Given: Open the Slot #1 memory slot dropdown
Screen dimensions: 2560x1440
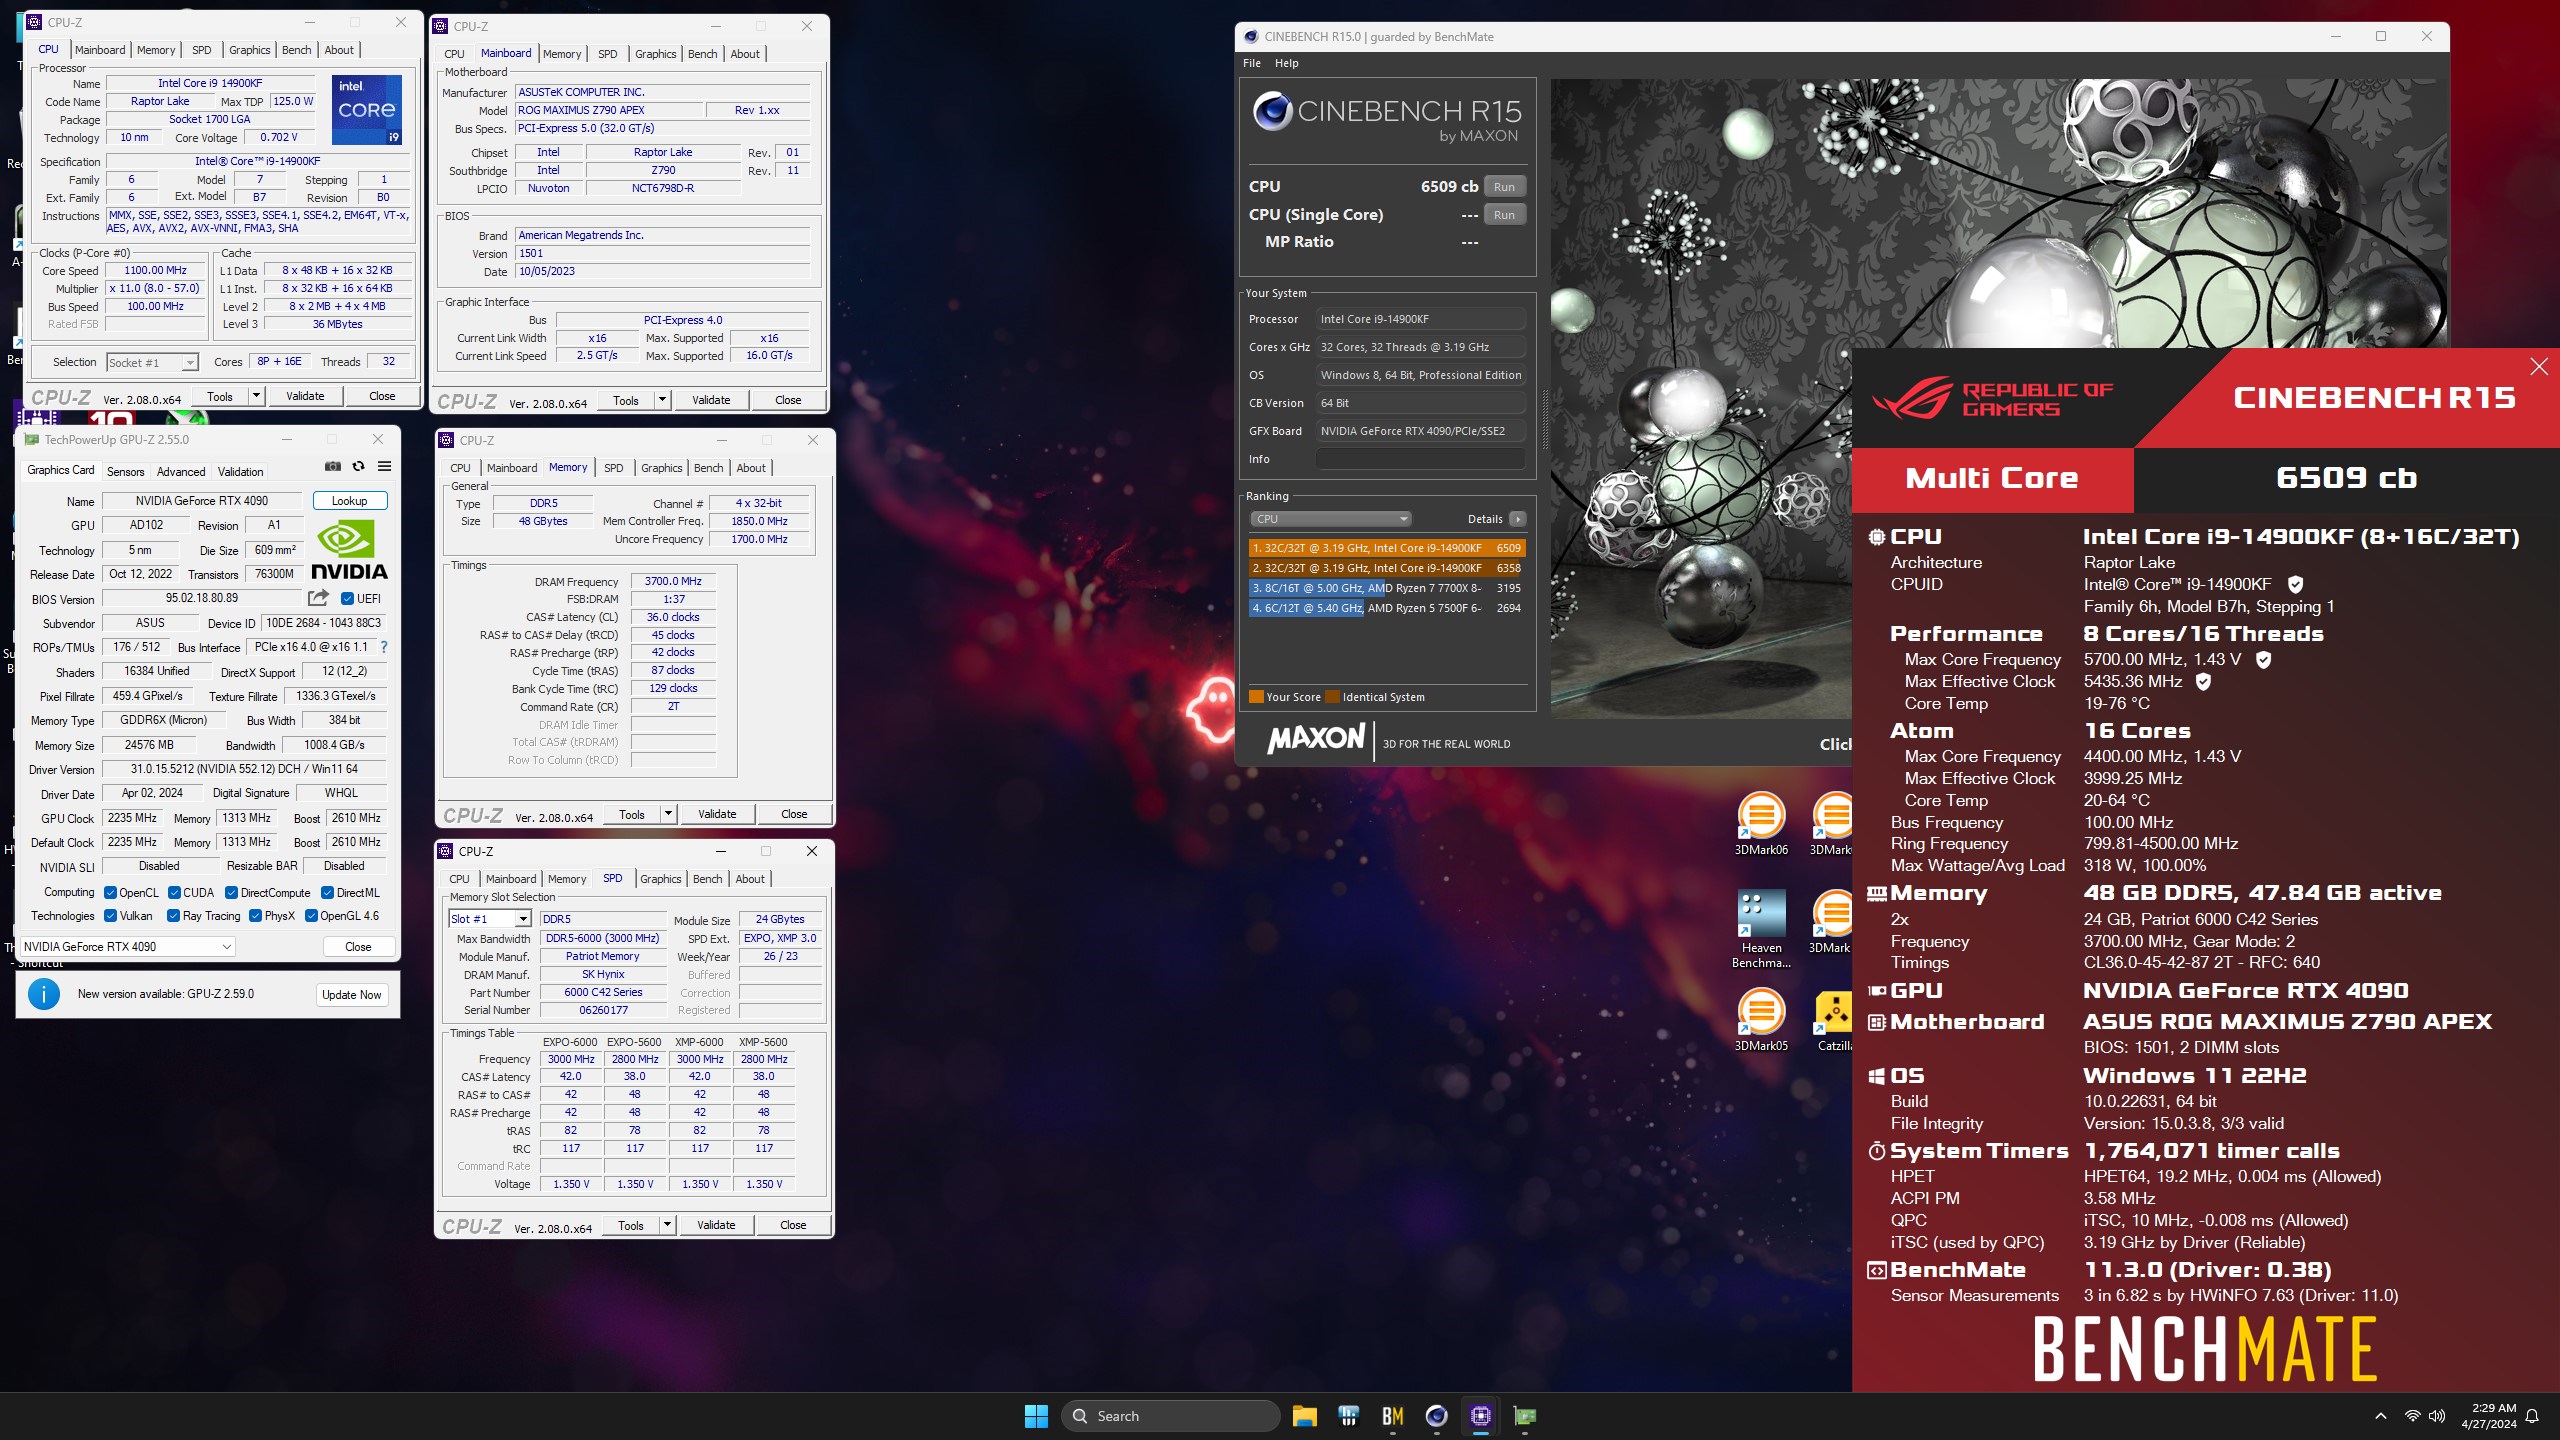Looking at the screenshot, I should pos(489,919).
